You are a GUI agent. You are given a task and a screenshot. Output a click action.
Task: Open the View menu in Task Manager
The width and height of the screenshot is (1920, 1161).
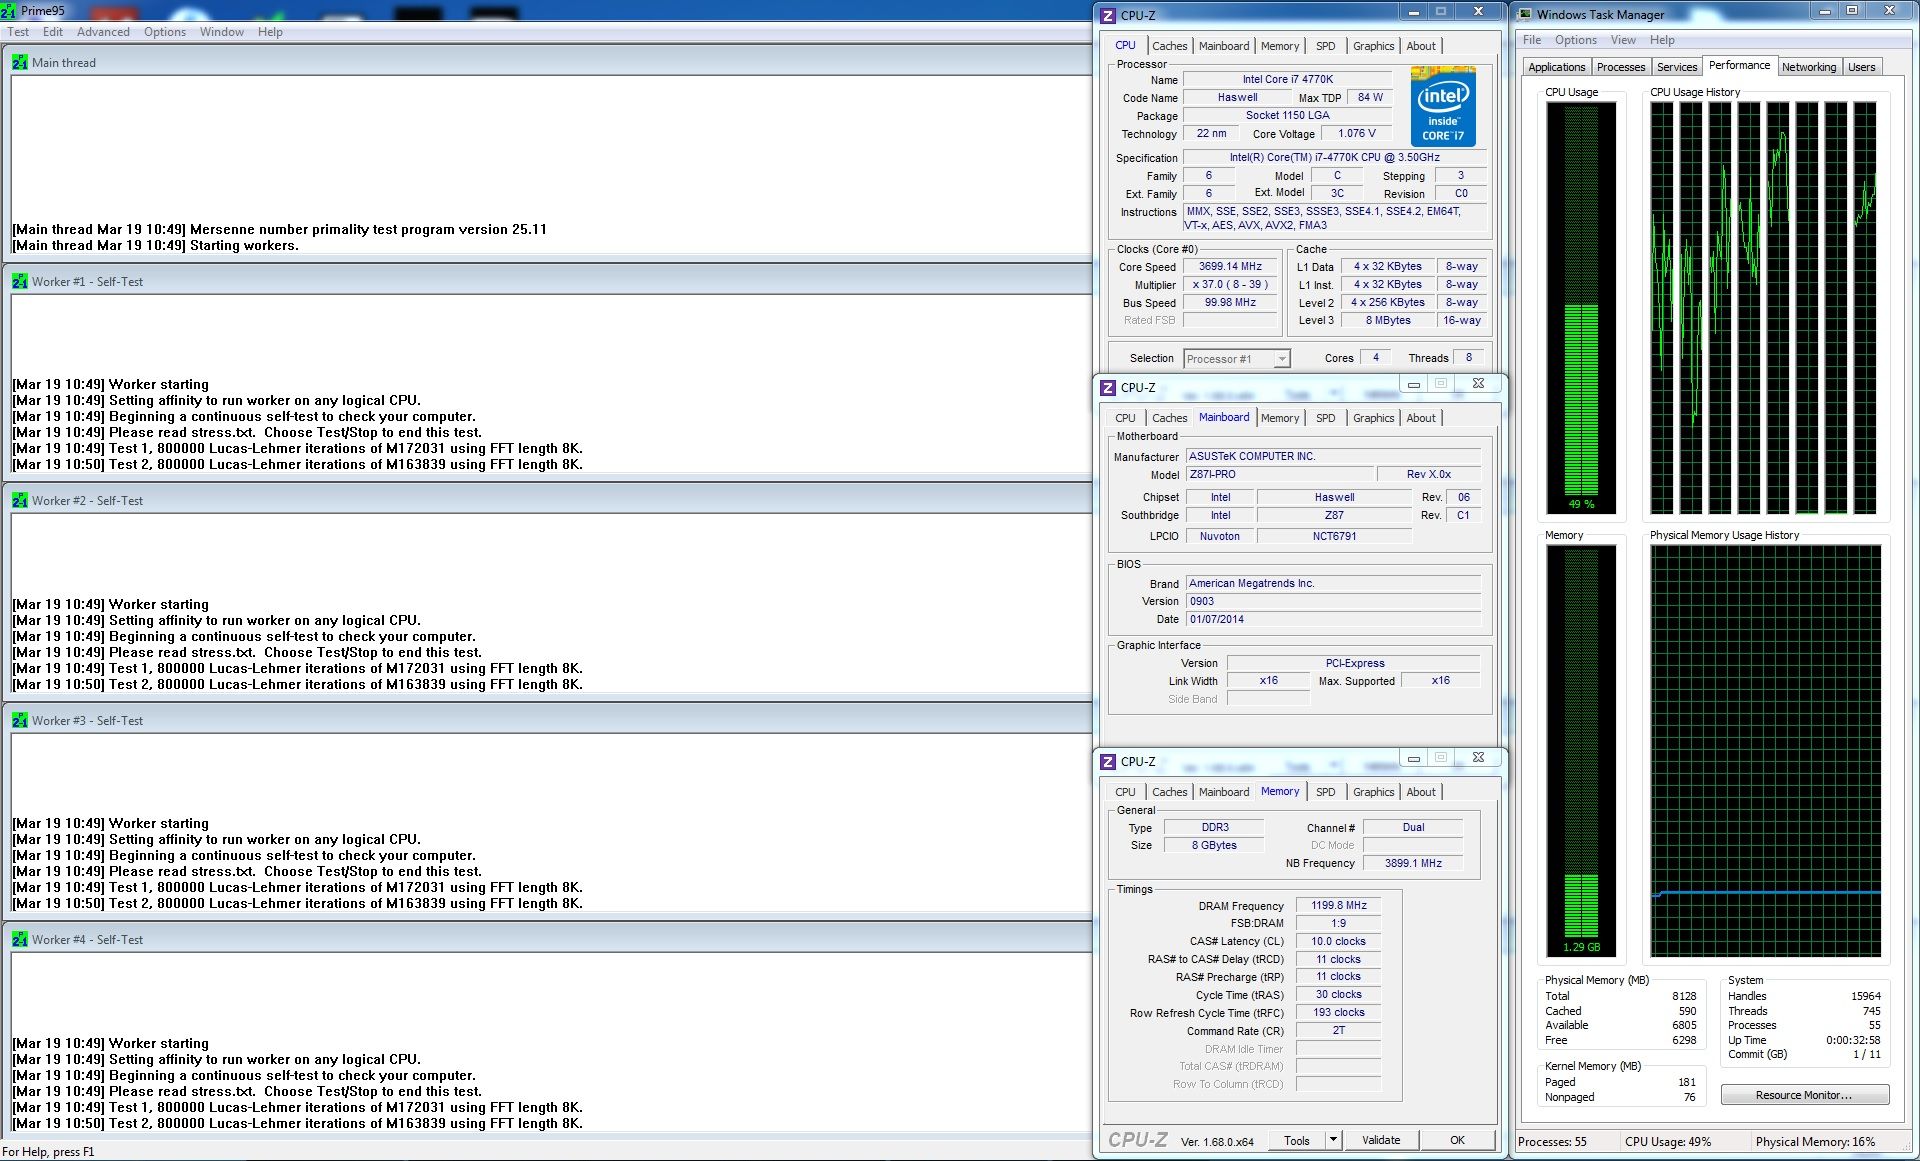[x=1622, y=40]
